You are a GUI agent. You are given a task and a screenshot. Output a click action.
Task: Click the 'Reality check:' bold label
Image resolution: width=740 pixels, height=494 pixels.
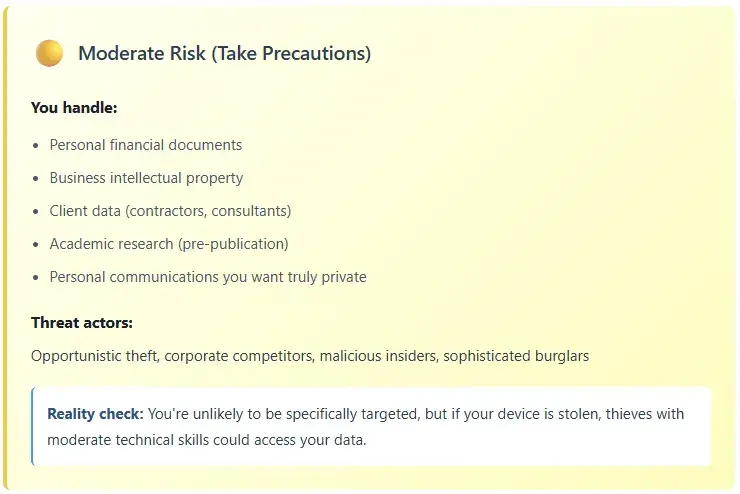coord(95,414)
